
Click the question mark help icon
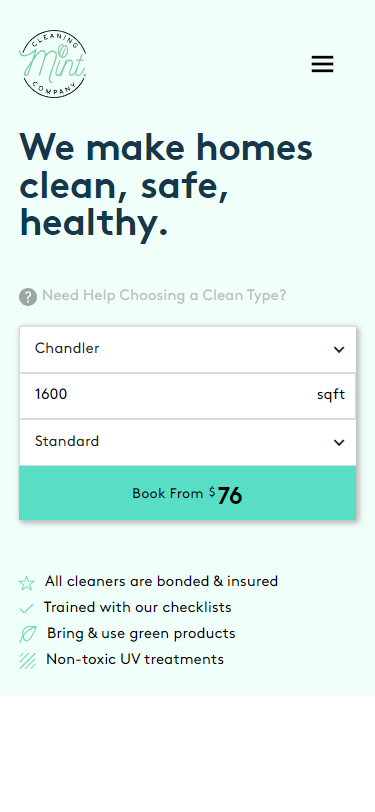click(28, 297)
